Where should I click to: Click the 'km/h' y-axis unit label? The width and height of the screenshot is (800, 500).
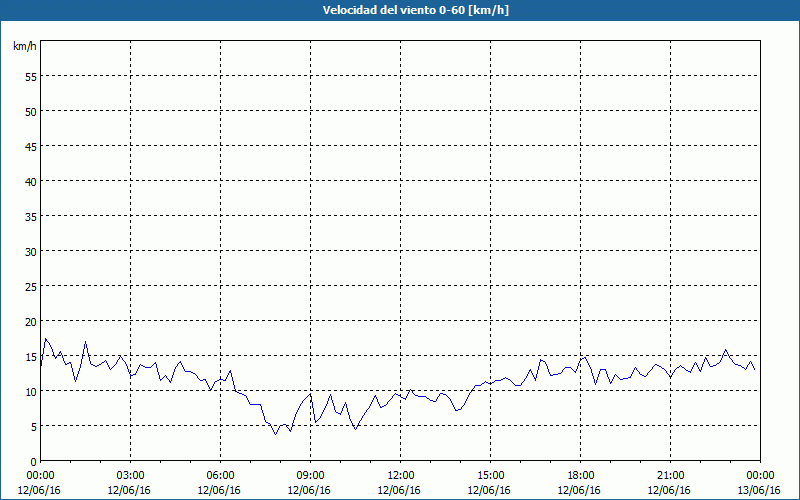click(x=24, y=46)
